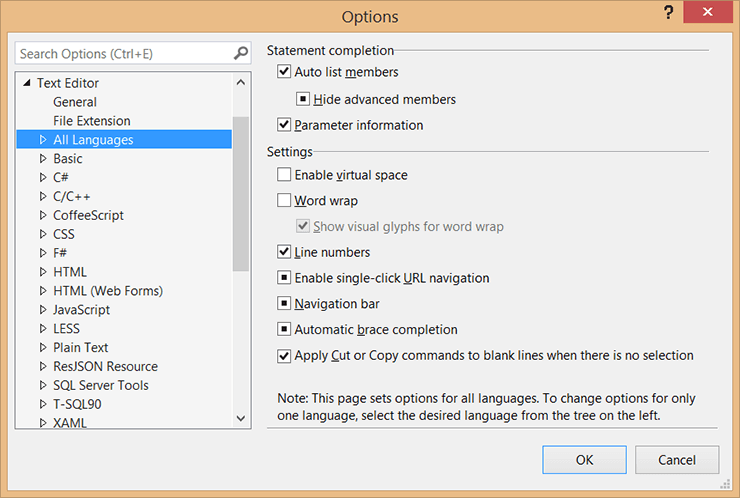Expand the CoffeeScript node arrow

pyautogui.click(x=43, y=215)
